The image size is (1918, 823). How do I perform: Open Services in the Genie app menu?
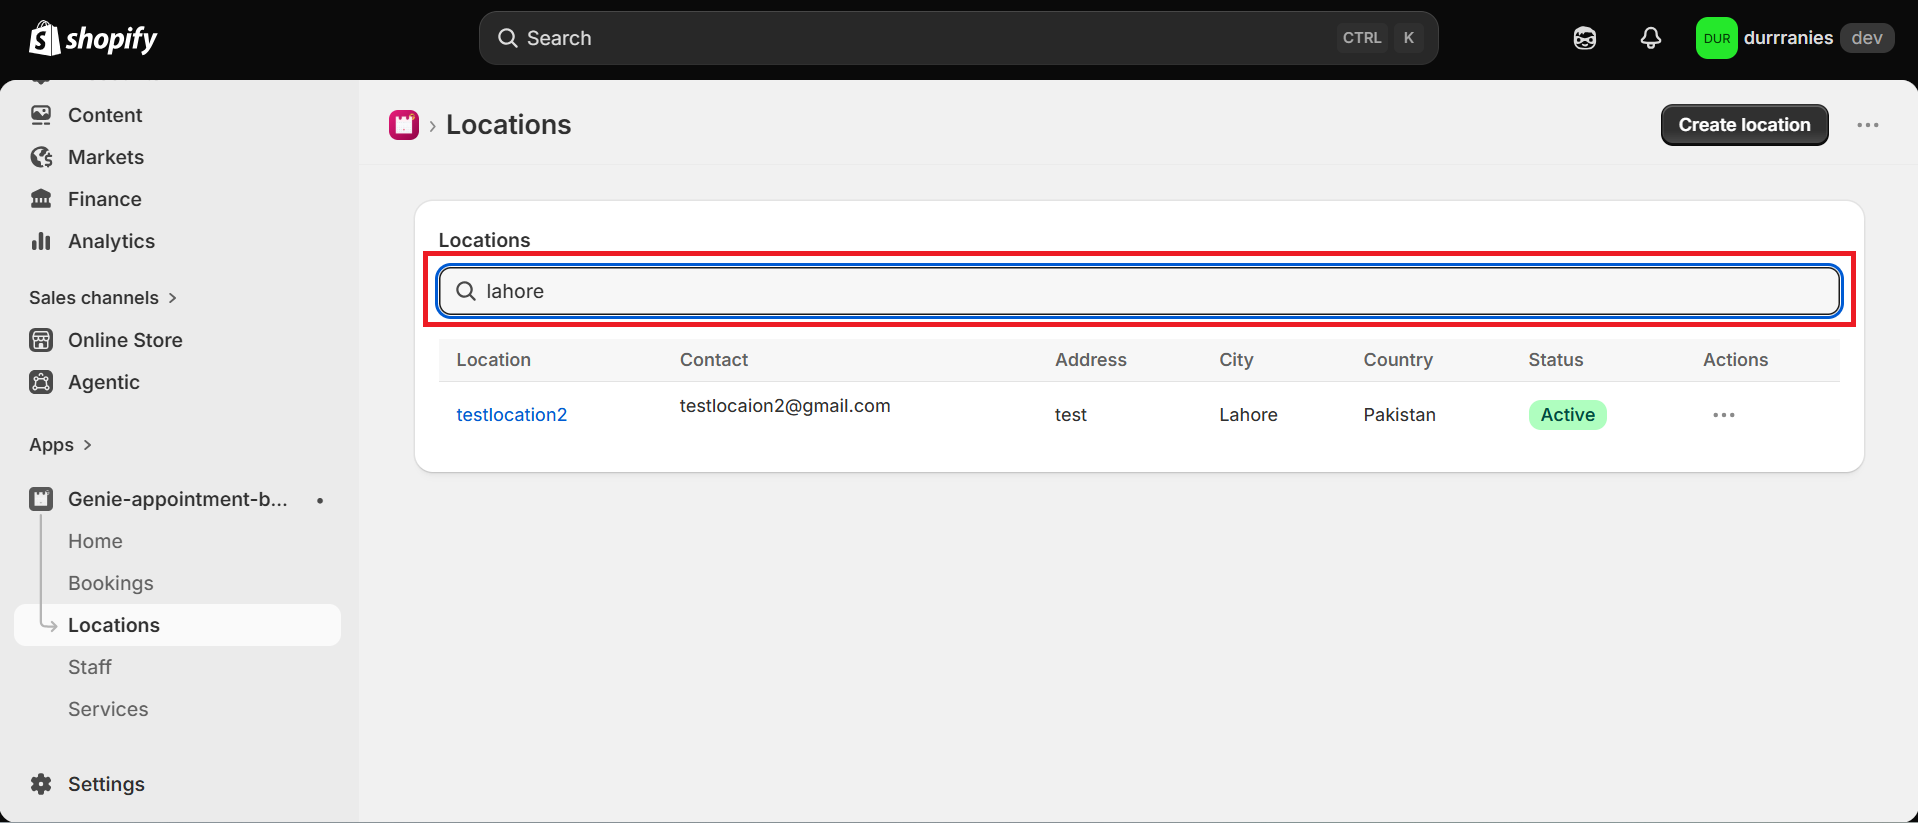(x=108, y=709)
